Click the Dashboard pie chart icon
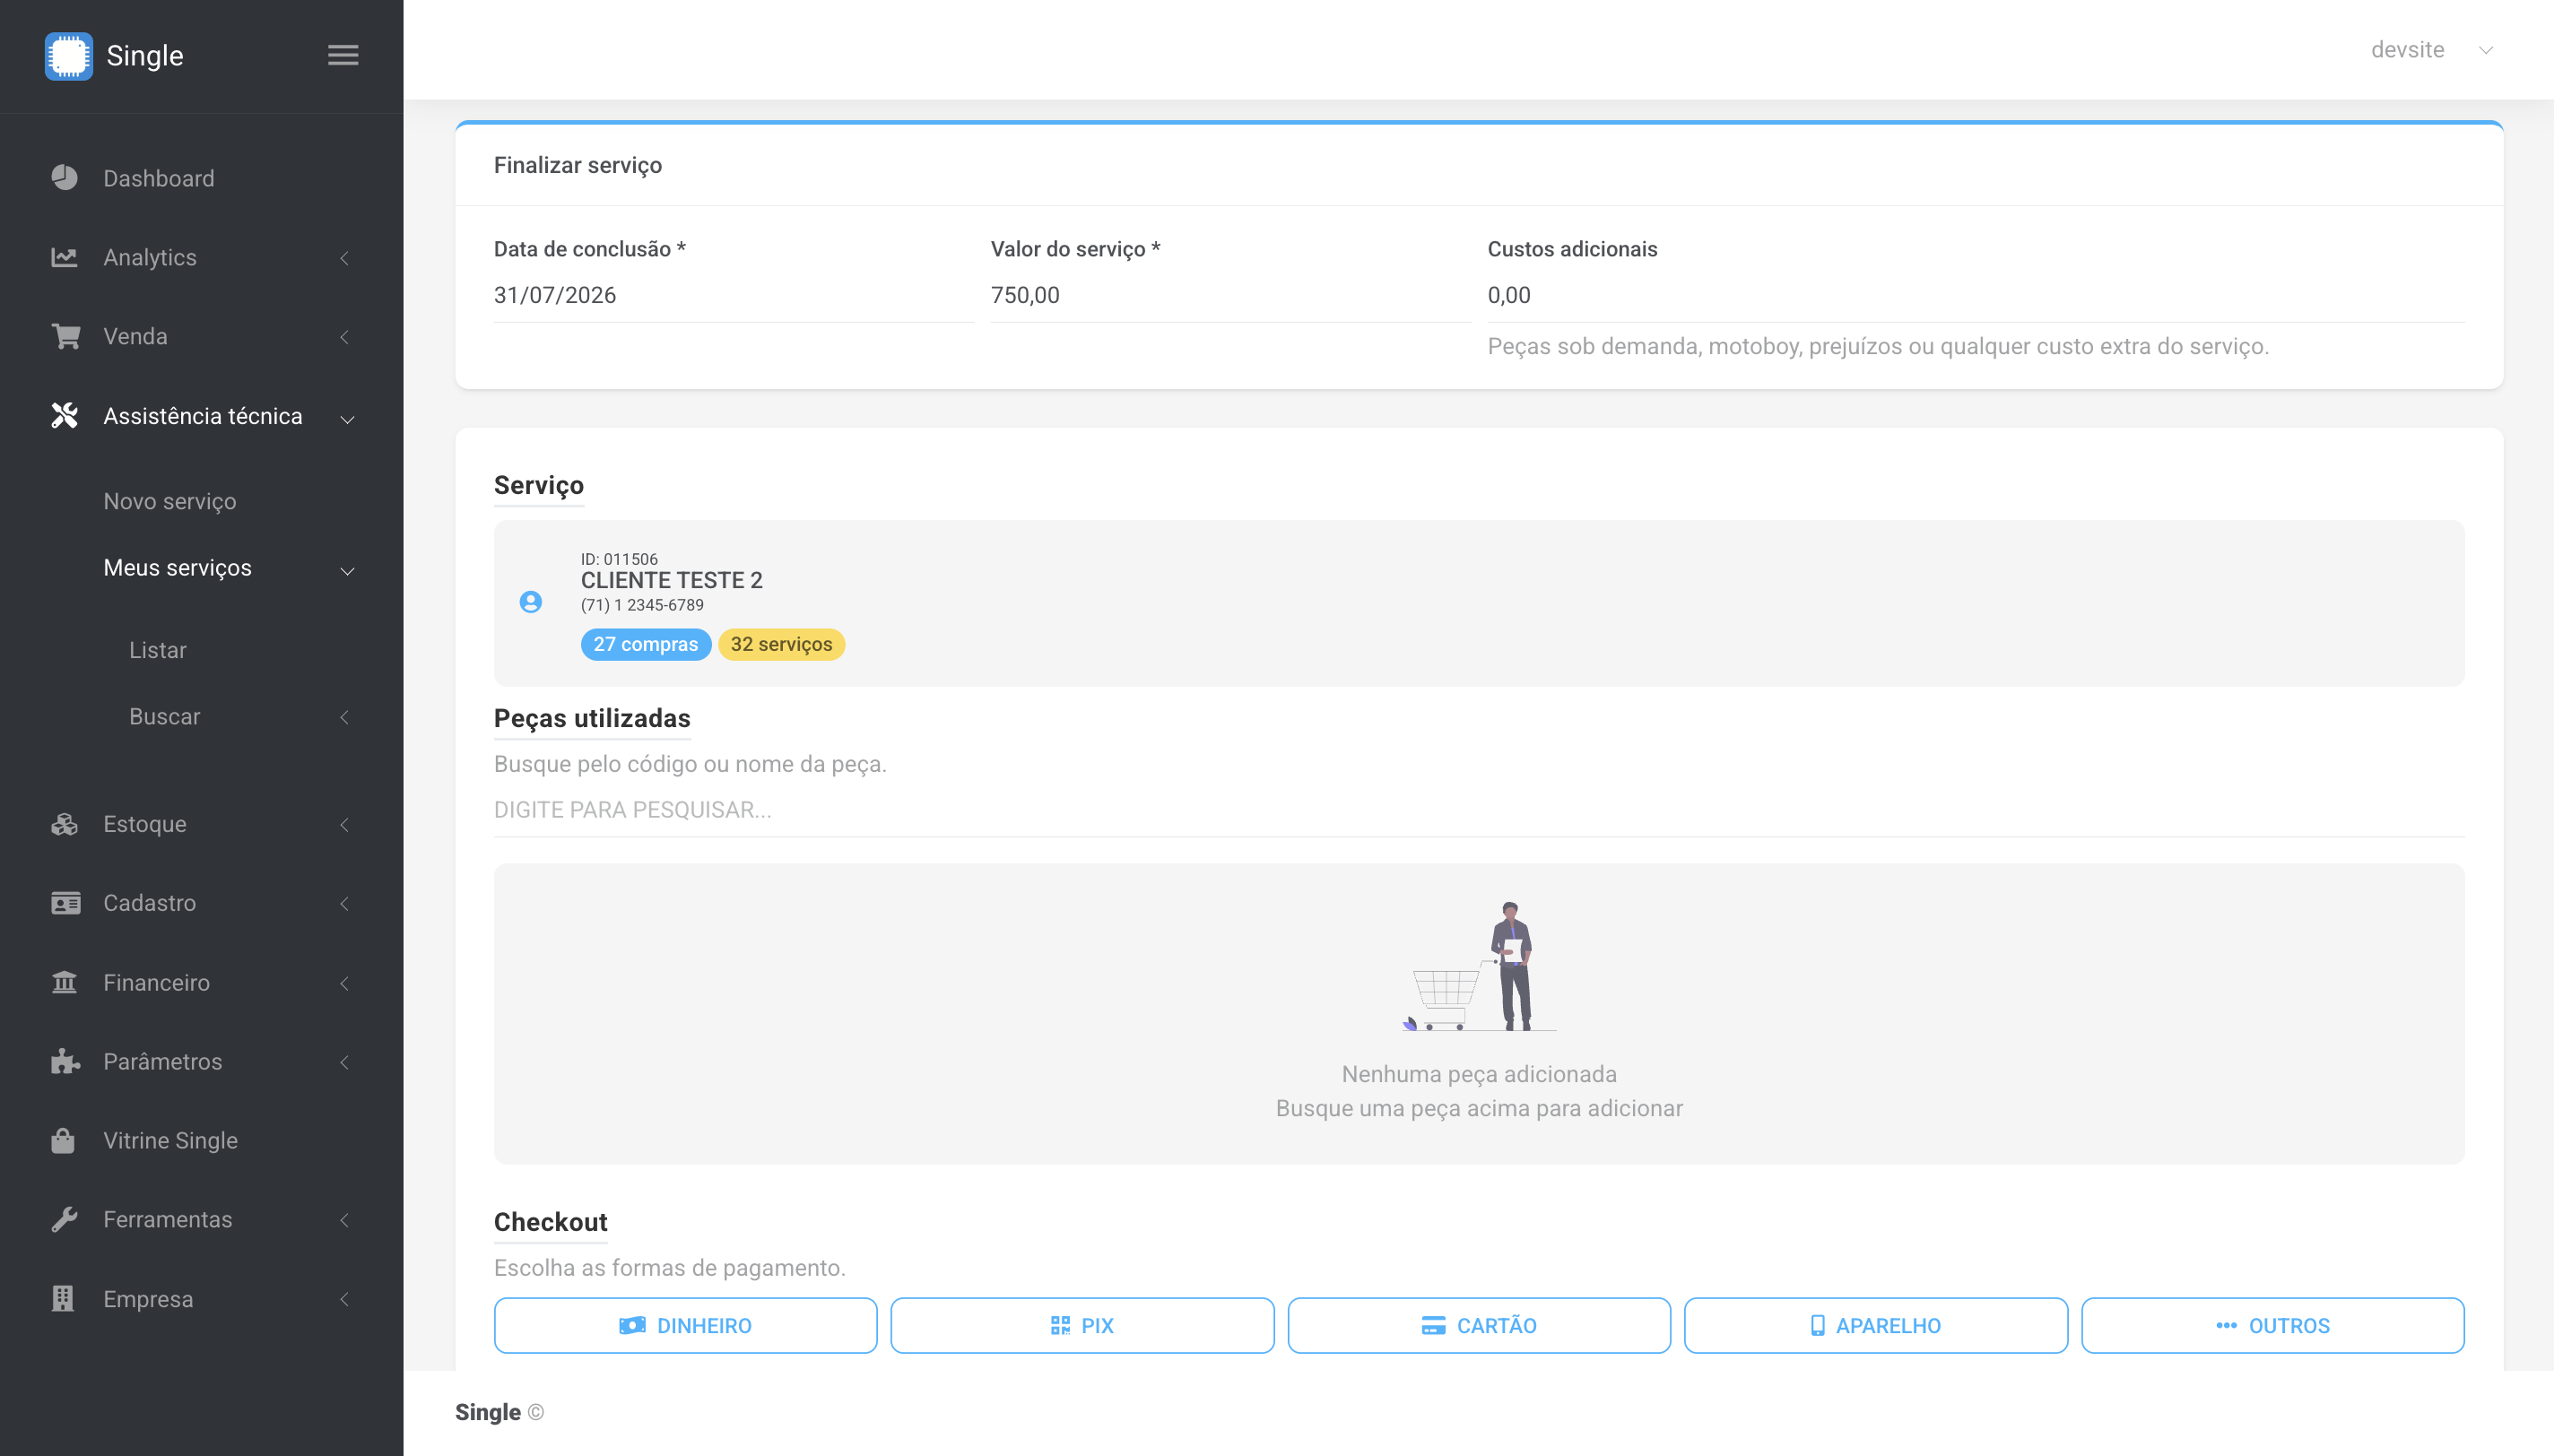Screen dimensions: 2554x1456 tap(65, 178)
